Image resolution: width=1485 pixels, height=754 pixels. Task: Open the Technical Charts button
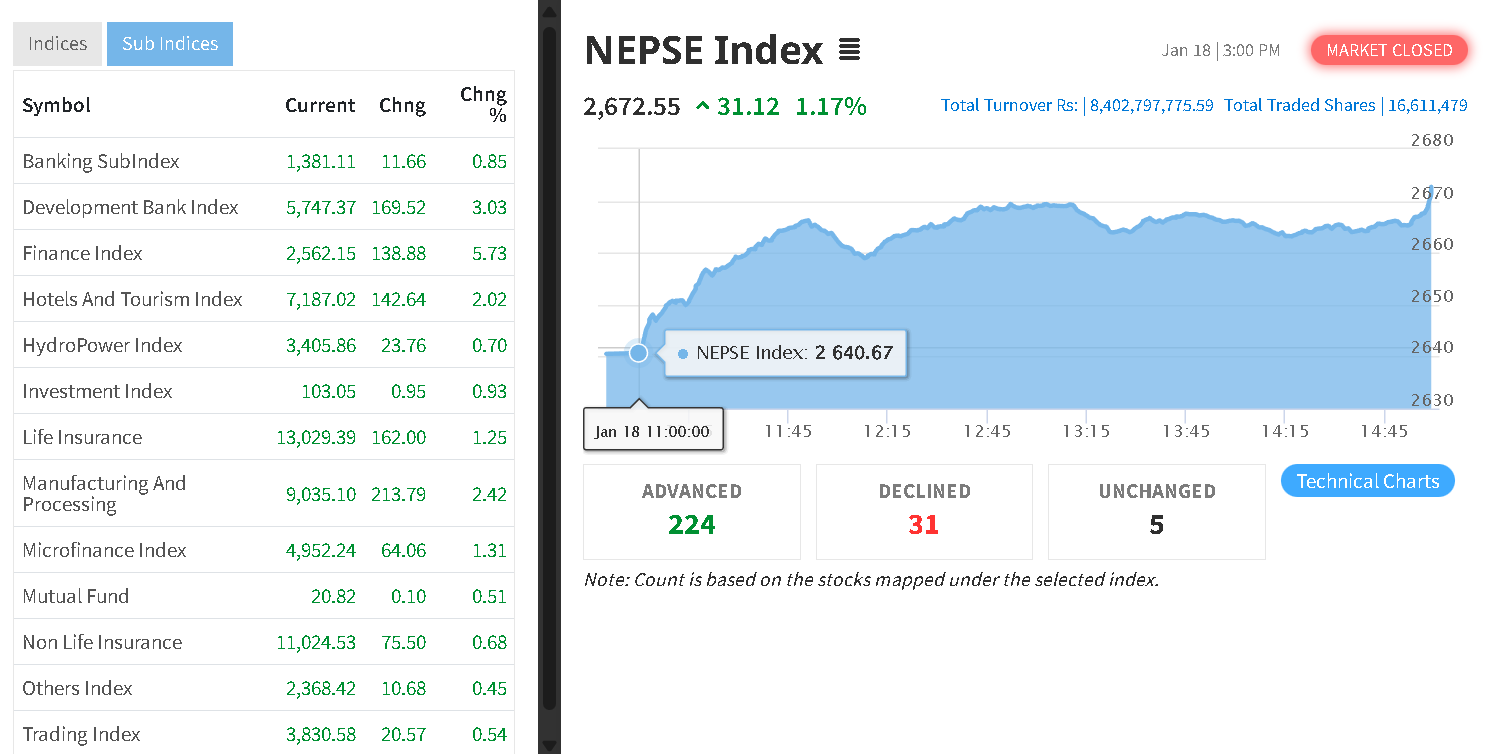point(1367,481)
